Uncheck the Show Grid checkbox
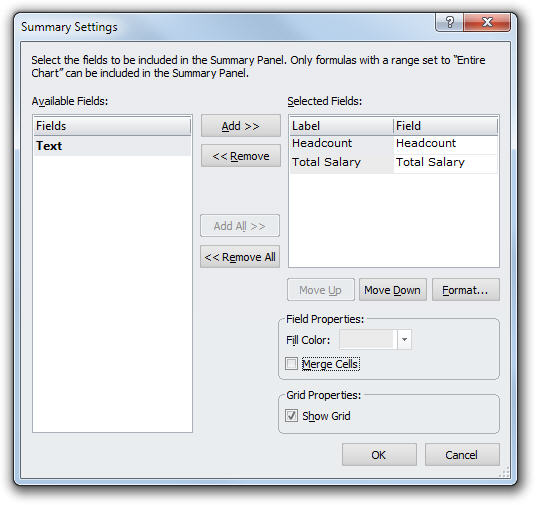The width and height of the screenshot is (536, 505). click(291, 416)
